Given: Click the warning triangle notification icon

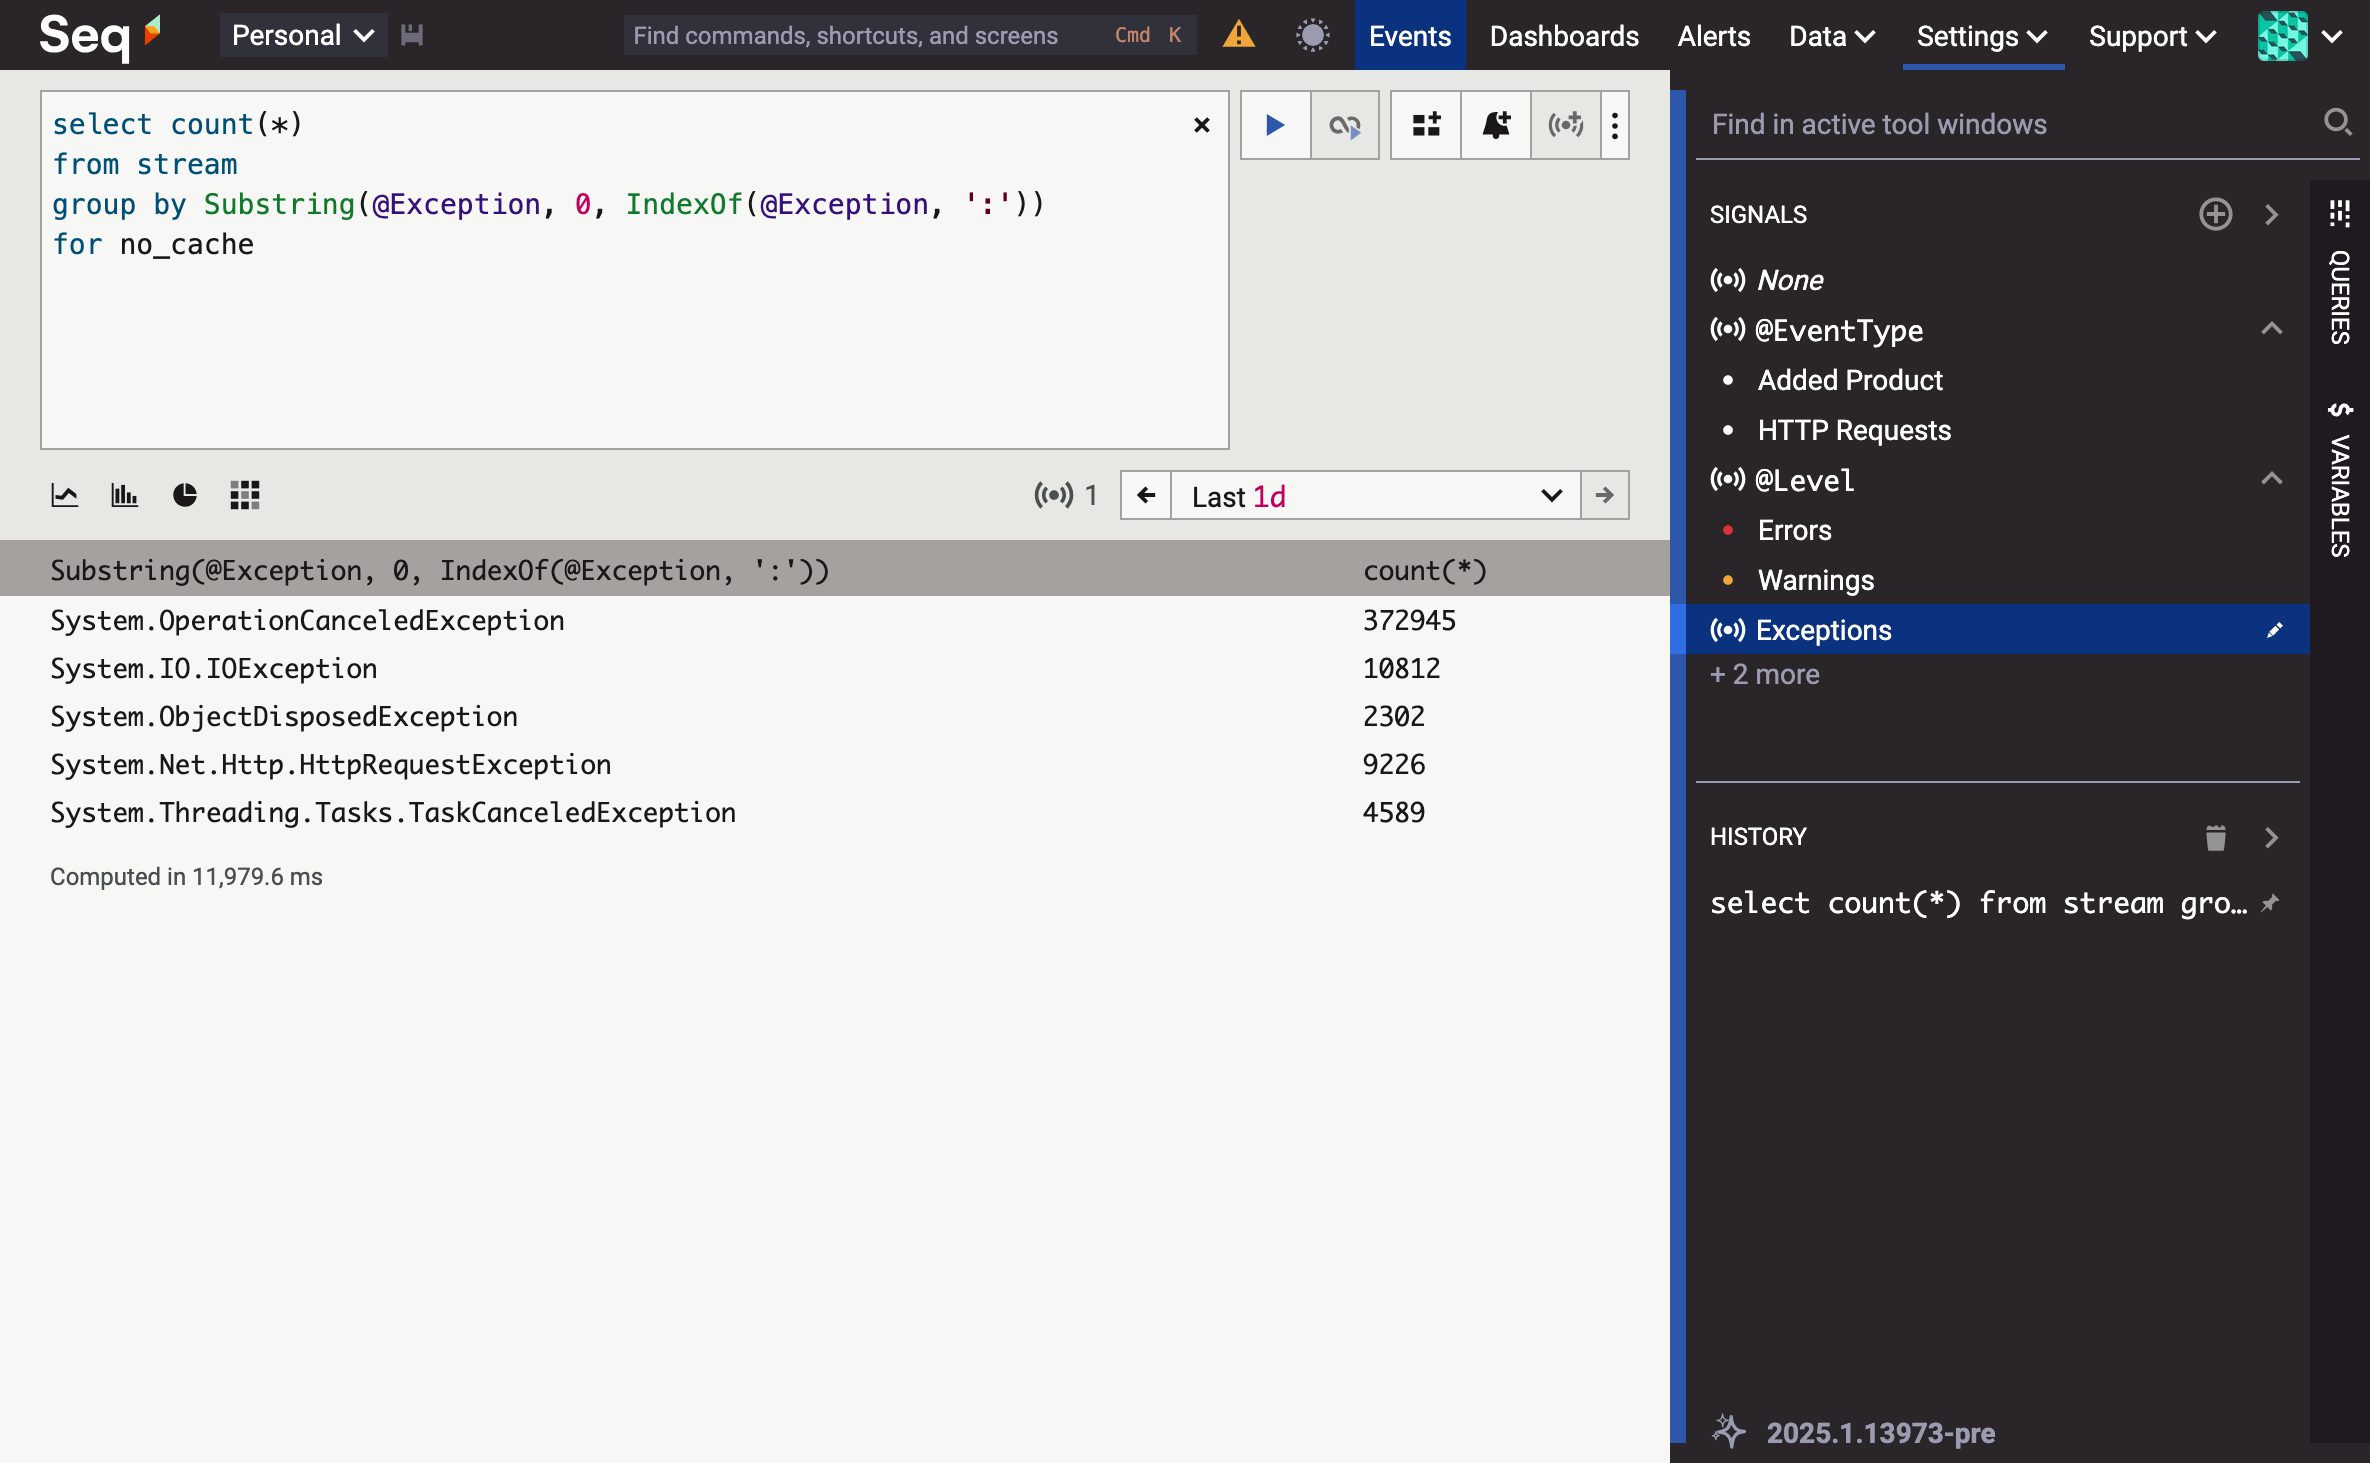Looking at the screenshot, I should point(1238,35).
